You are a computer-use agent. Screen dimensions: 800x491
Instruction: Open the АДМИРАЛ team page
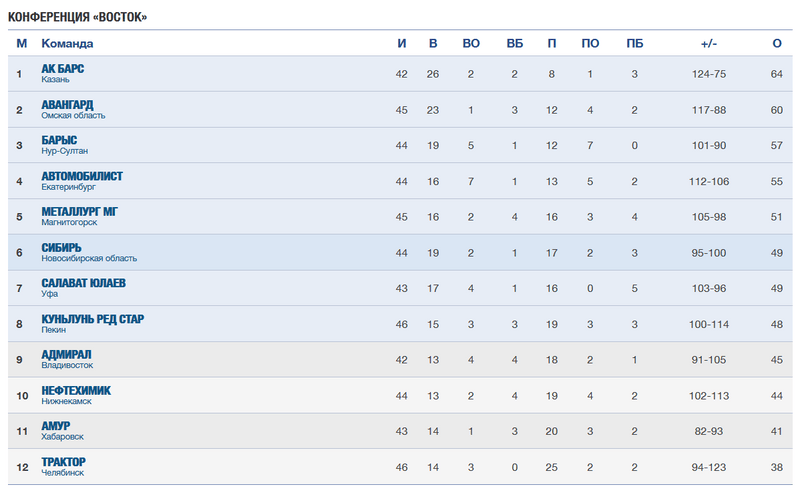66,355
